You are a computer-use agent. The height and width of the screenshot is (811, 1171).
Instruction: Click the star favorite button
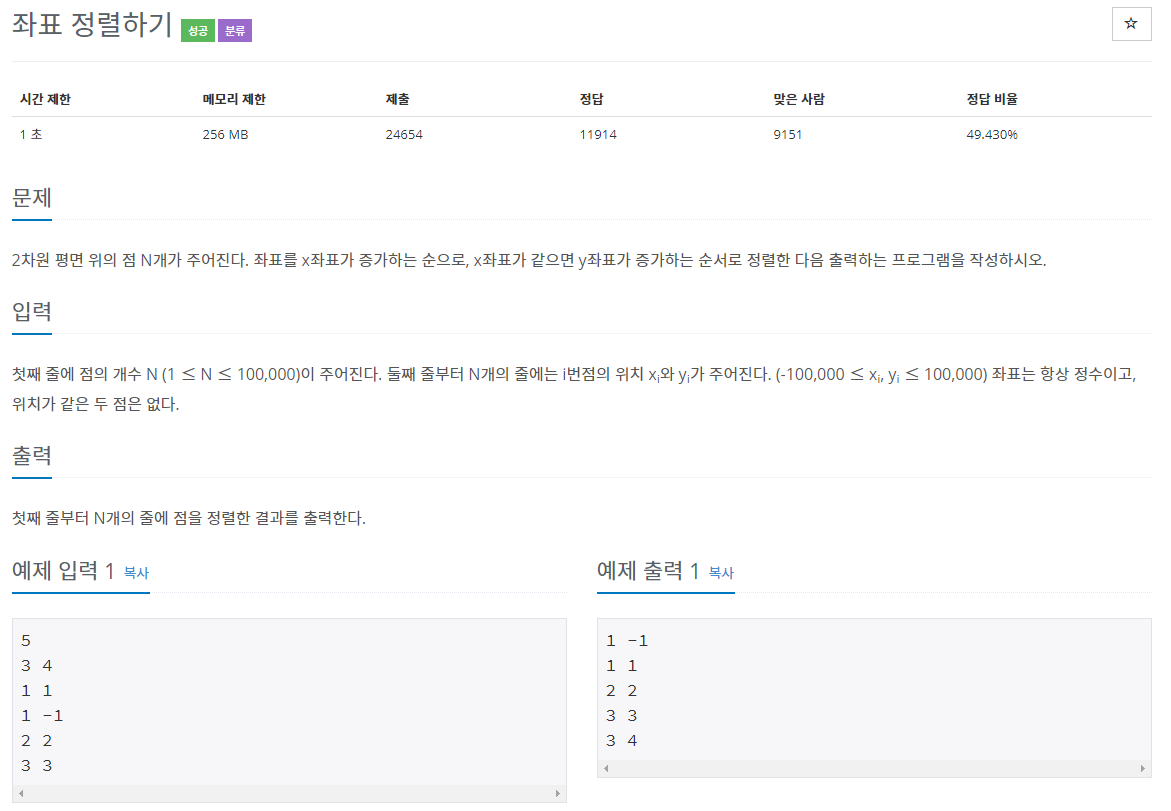(x=1131, y=24)
